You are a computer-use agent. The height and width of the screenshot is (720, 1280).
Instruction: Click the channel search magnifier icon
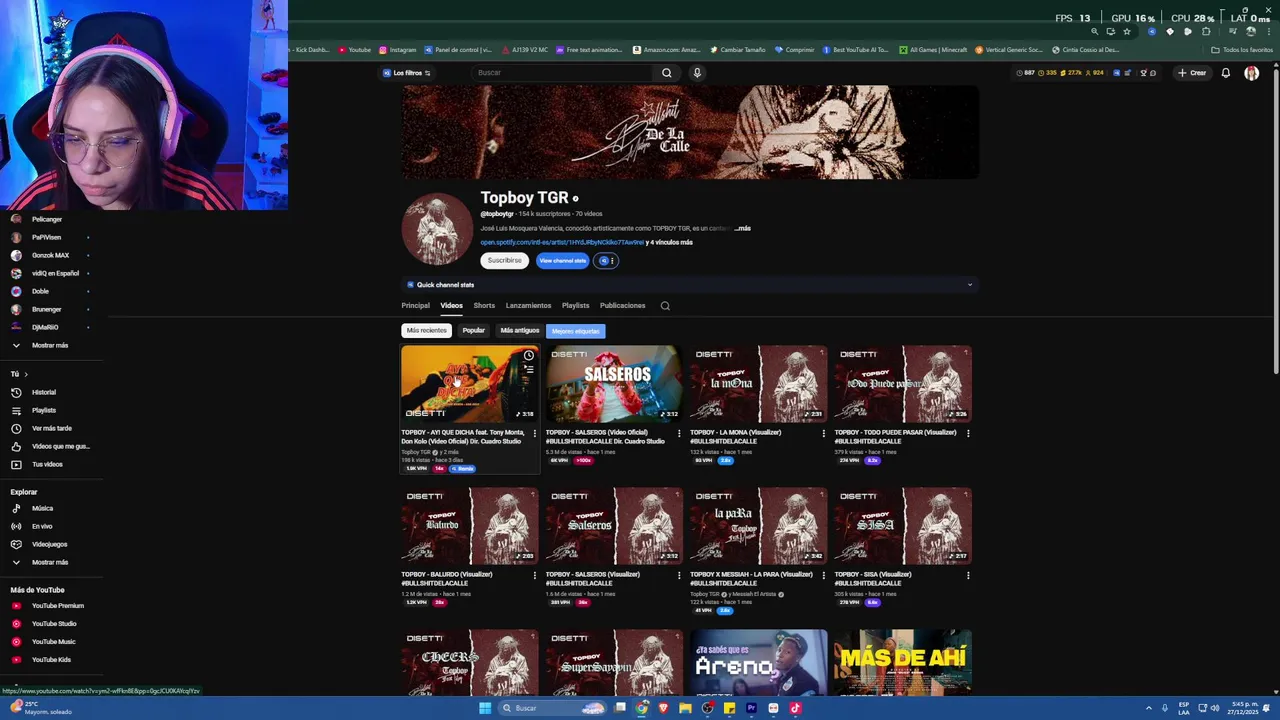665,306
